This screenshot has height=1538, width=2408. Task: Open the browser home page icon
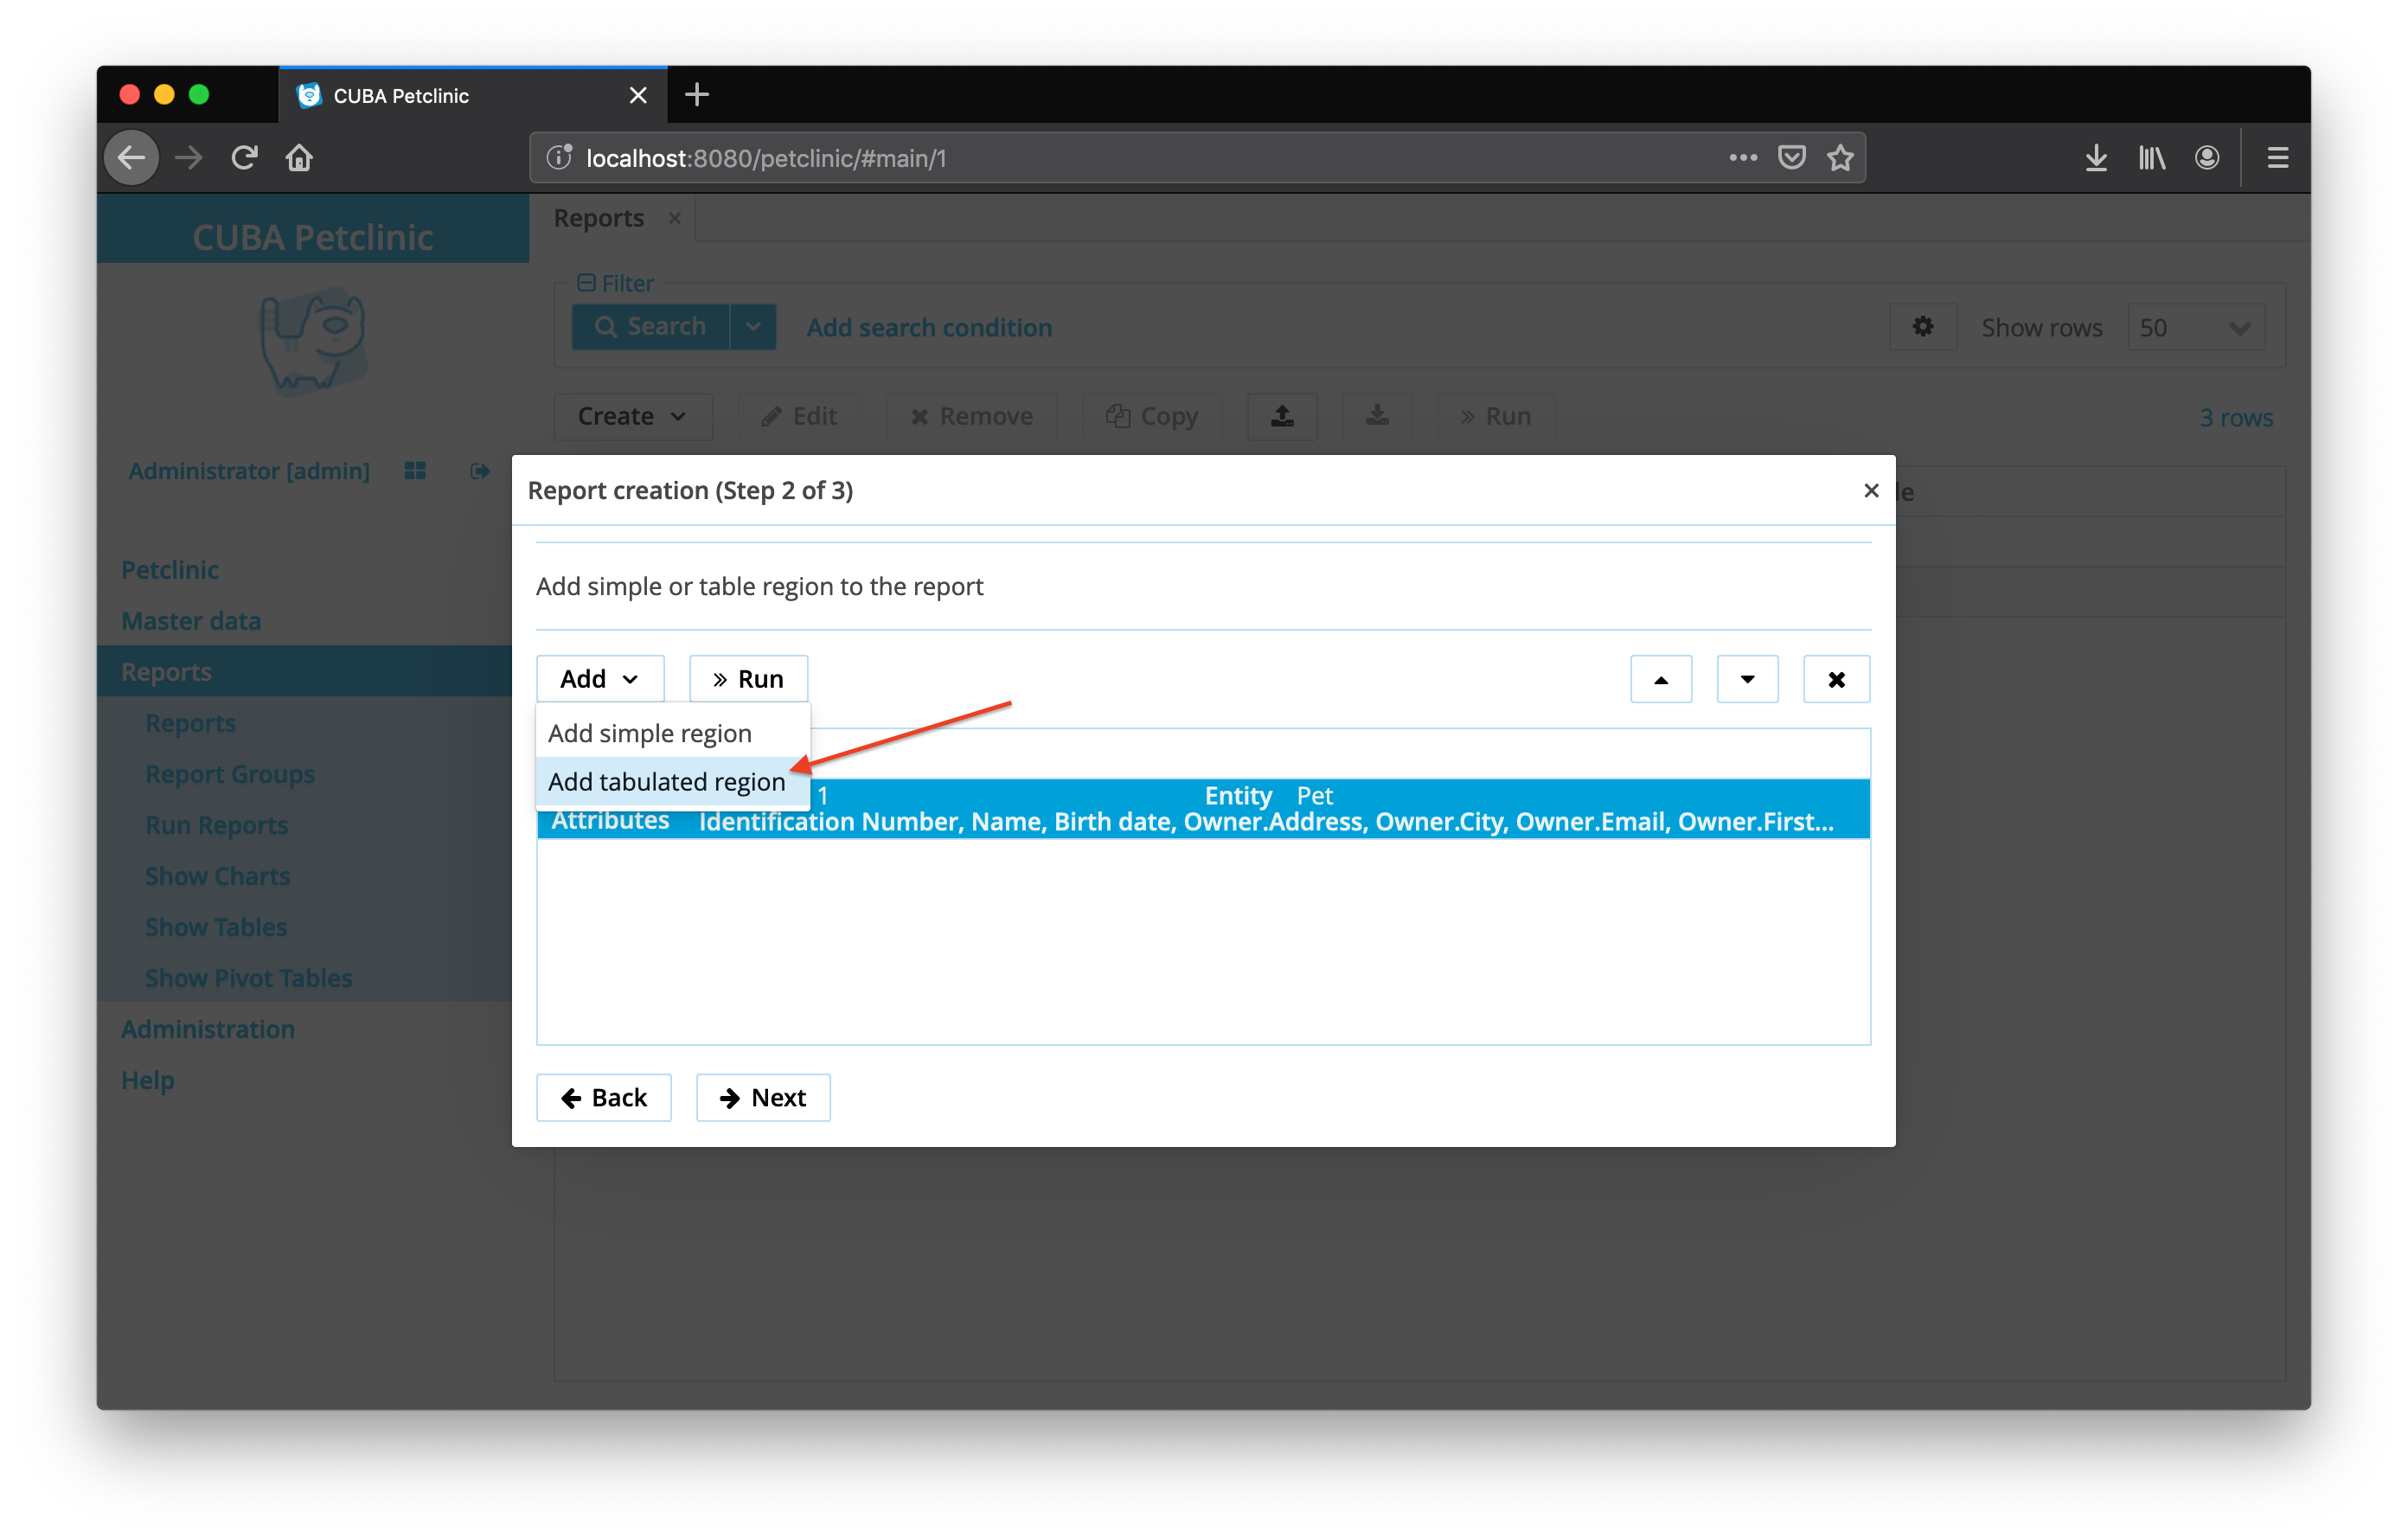pos(299,158)
